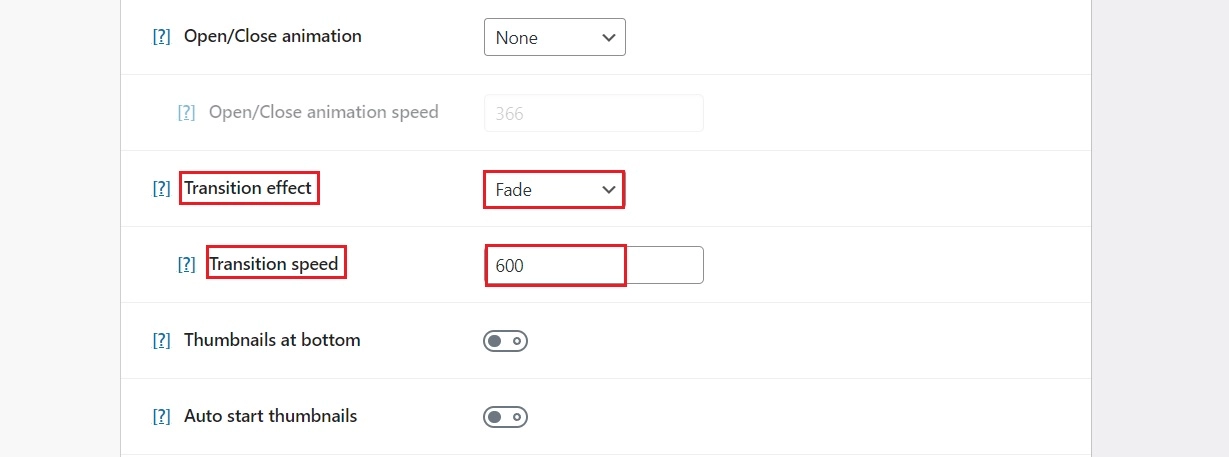The width and height of the screenshot is (1229, 457).
Task: Click the help icon next to Auto start thumbnails
Action: click(161, 417)
